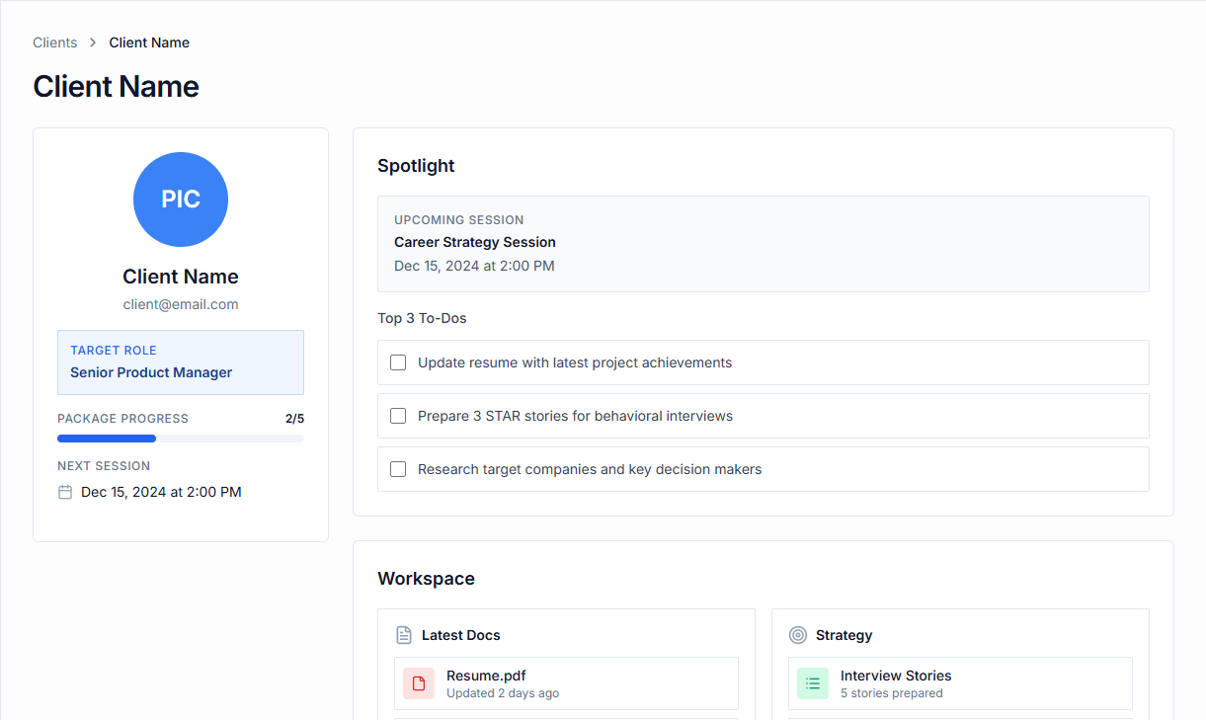Viewport: 1206px width, 720px height.
Task: Click the client@email.com address
Action: pyautogui.click(x=180, y=303)
